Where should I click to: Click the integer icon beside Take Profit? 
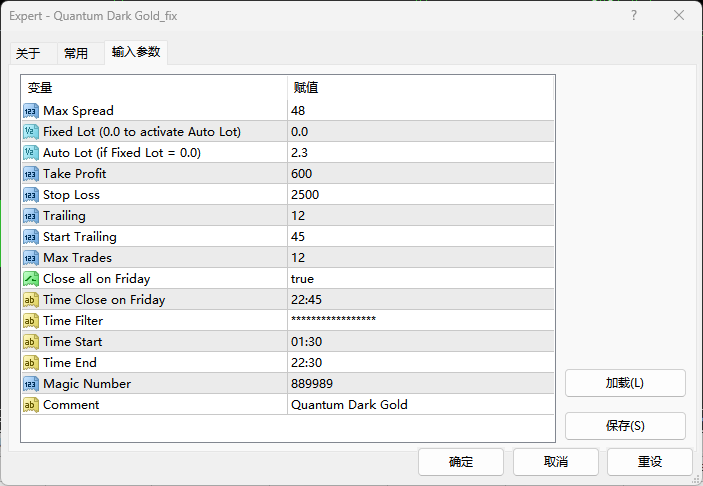click(x=30, y=174)
